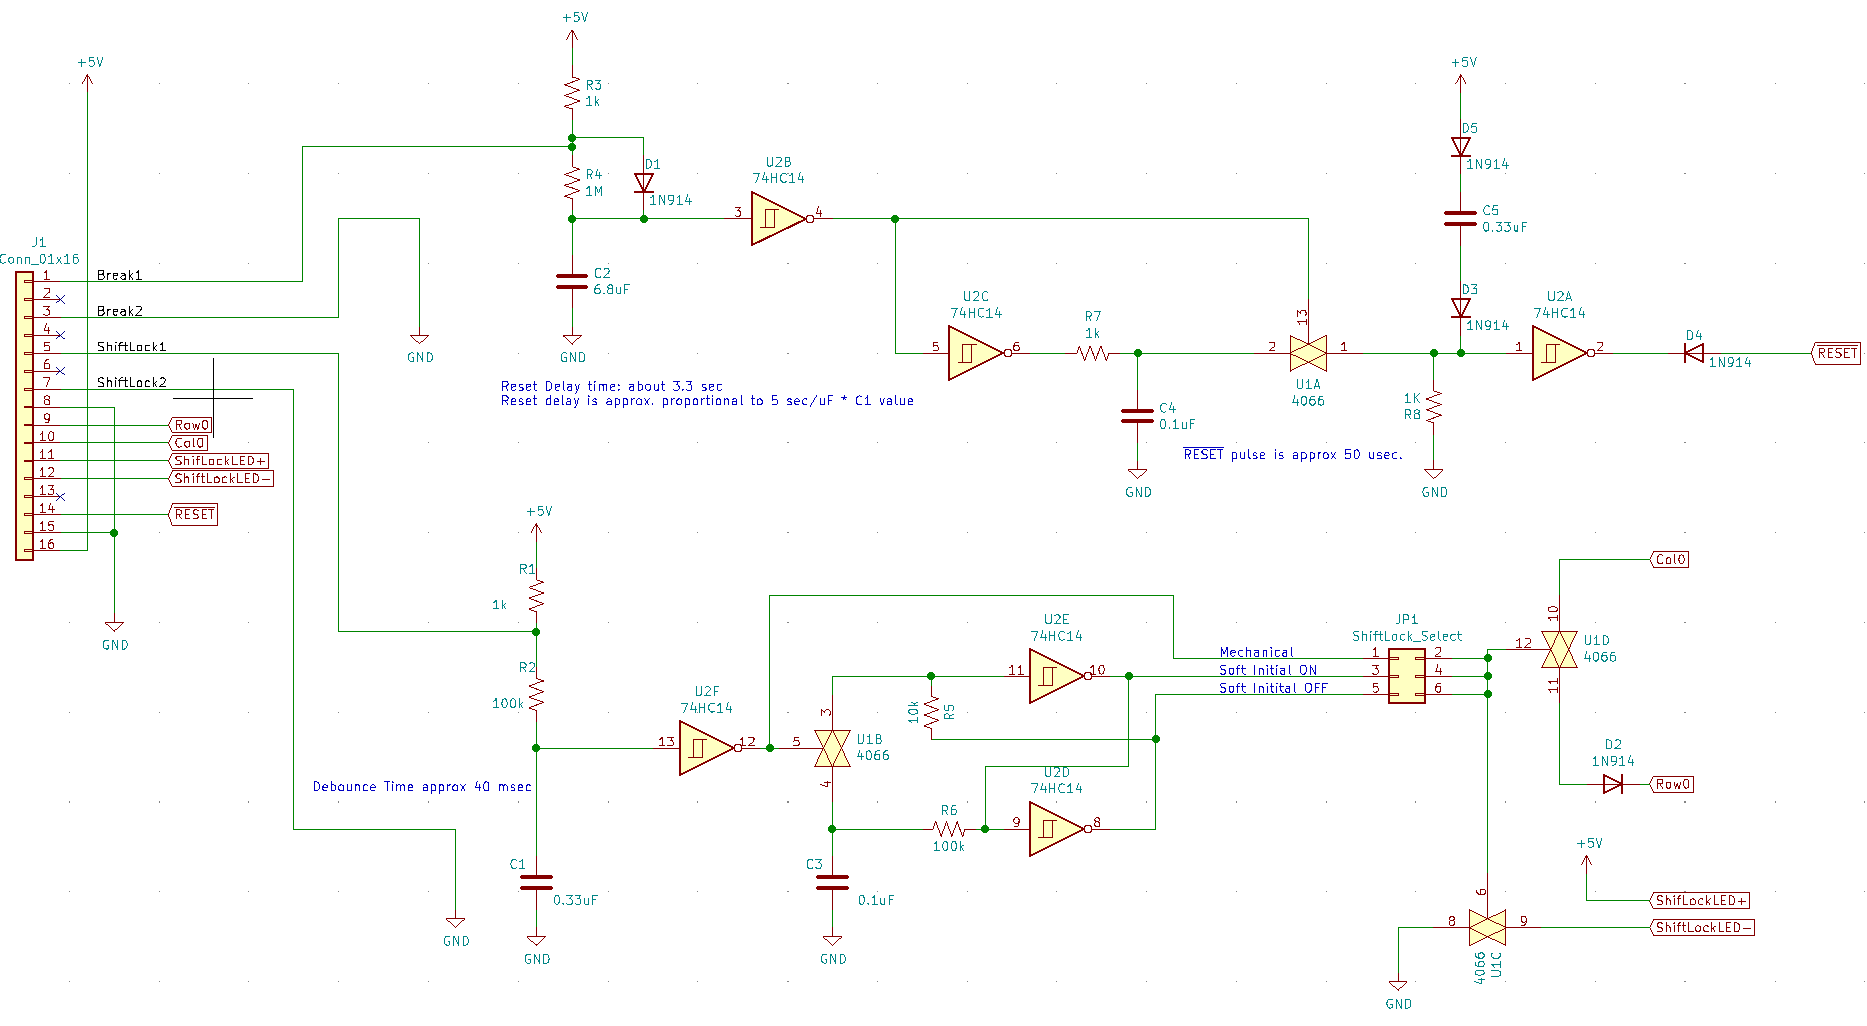Click the 'Reset Delay time: about 3.3 sec' note

coord(611,386)
